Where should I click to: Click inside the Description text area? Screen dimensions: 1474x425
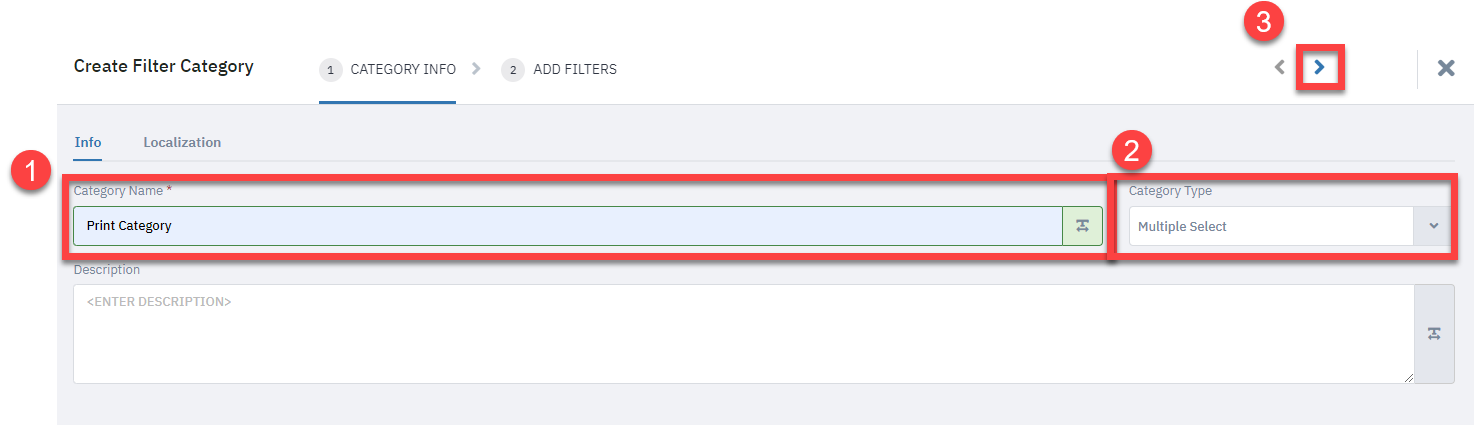tap(744, 334)
